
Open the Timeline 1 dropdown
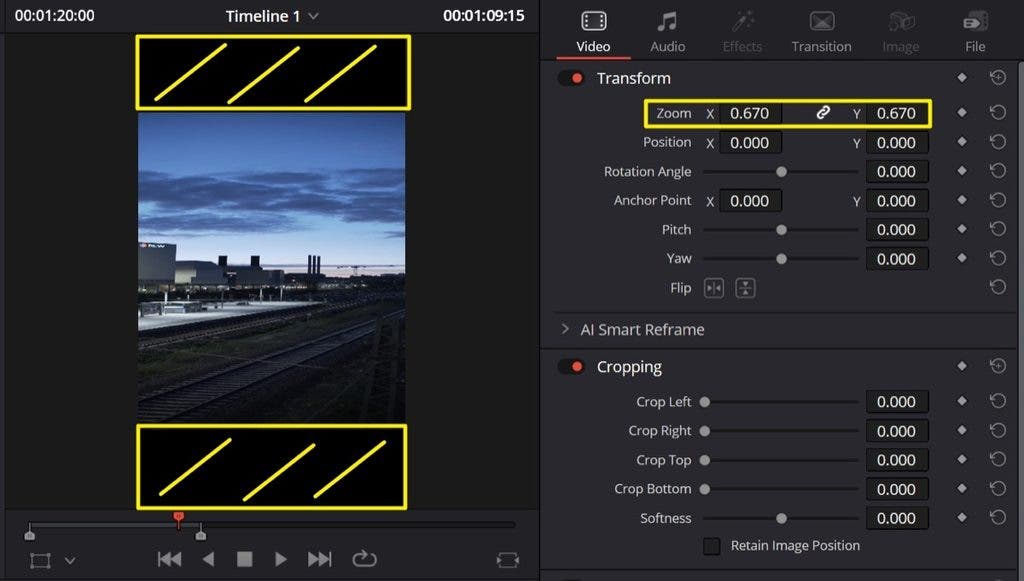[313, 16]
